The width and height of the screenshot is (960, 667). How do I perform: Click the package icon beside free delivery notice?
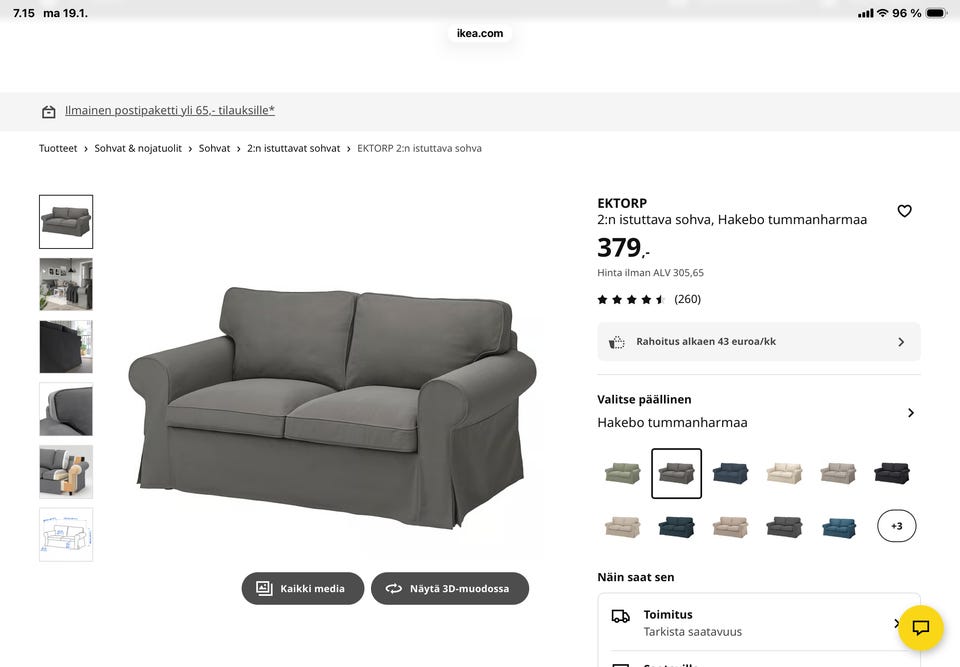point(48,111)
